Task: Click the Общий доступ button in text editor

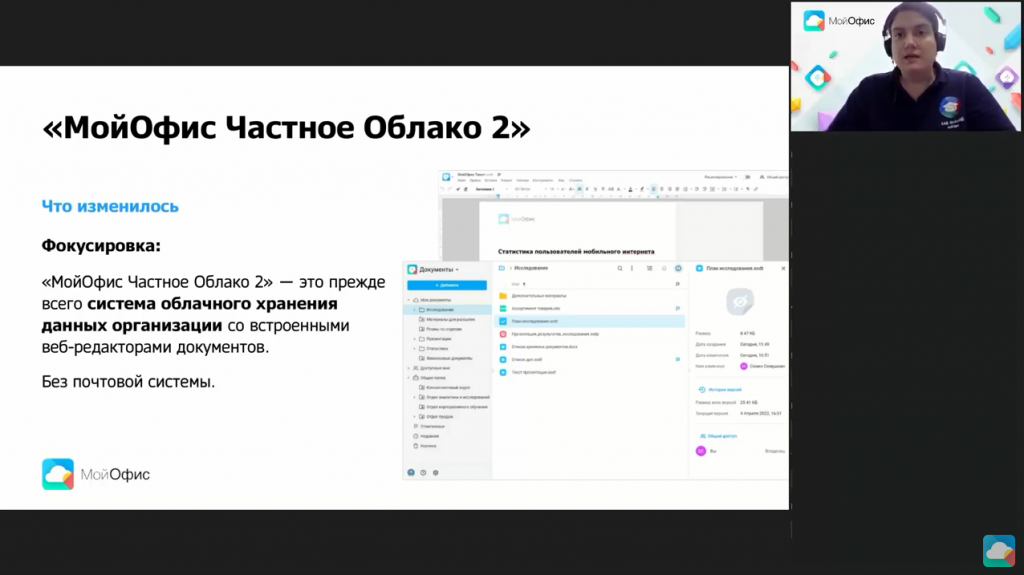Action: pyautogui.click(x=775, y=177)
